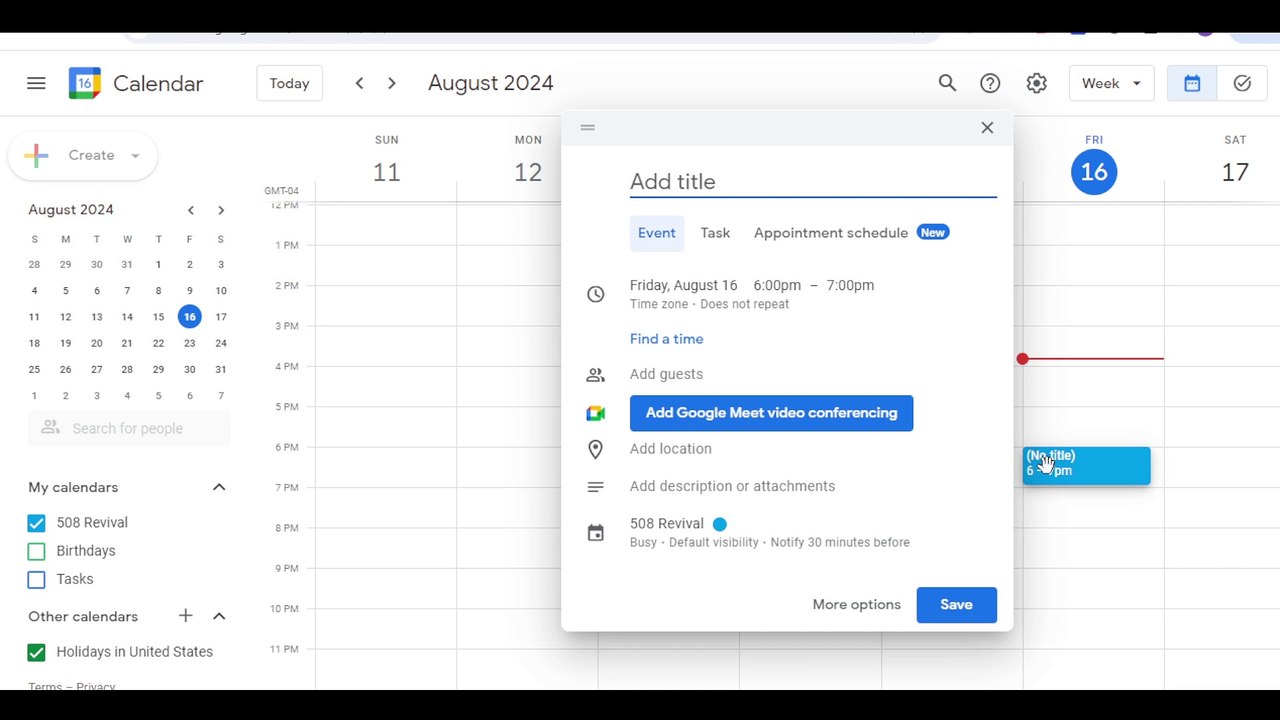Open the Time zone option

pos(659,305)
